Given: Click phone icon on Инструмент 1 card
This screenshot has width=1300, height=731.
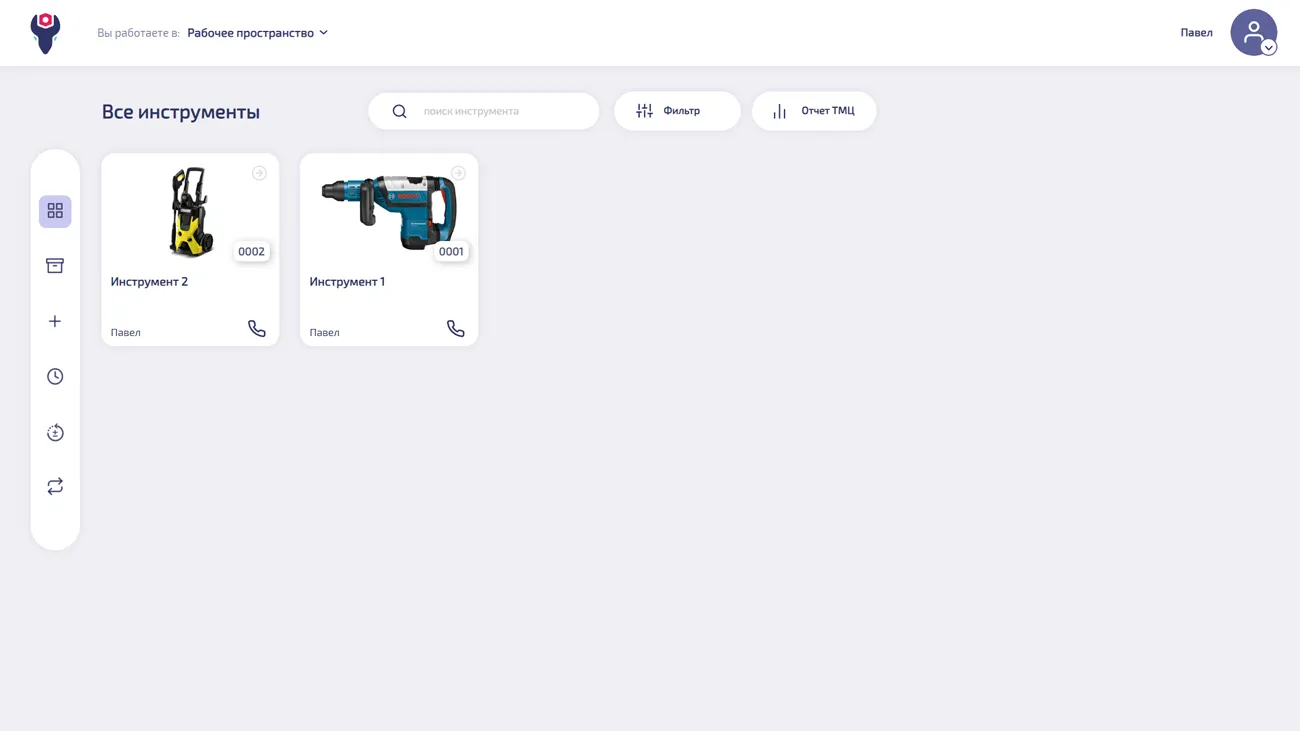Looking at the screenshot, I should pyautogui.click(x=456, y=329).
